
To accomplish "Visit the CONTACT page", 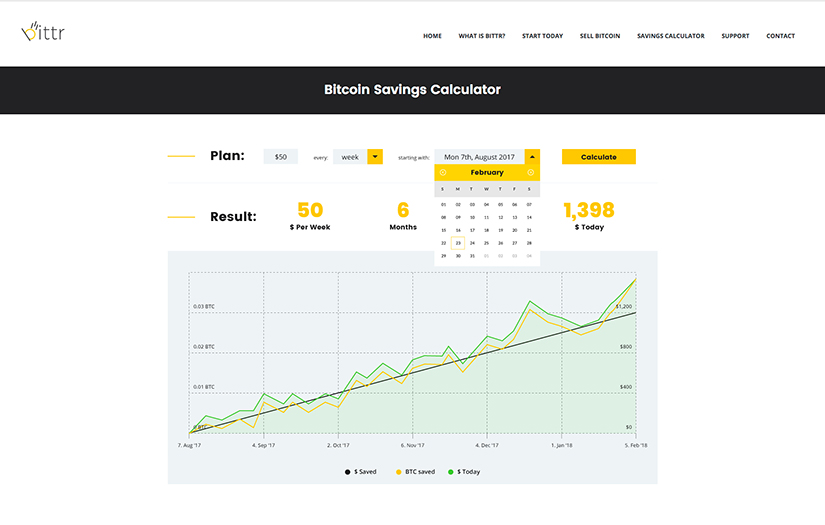I will click(780, 36).
